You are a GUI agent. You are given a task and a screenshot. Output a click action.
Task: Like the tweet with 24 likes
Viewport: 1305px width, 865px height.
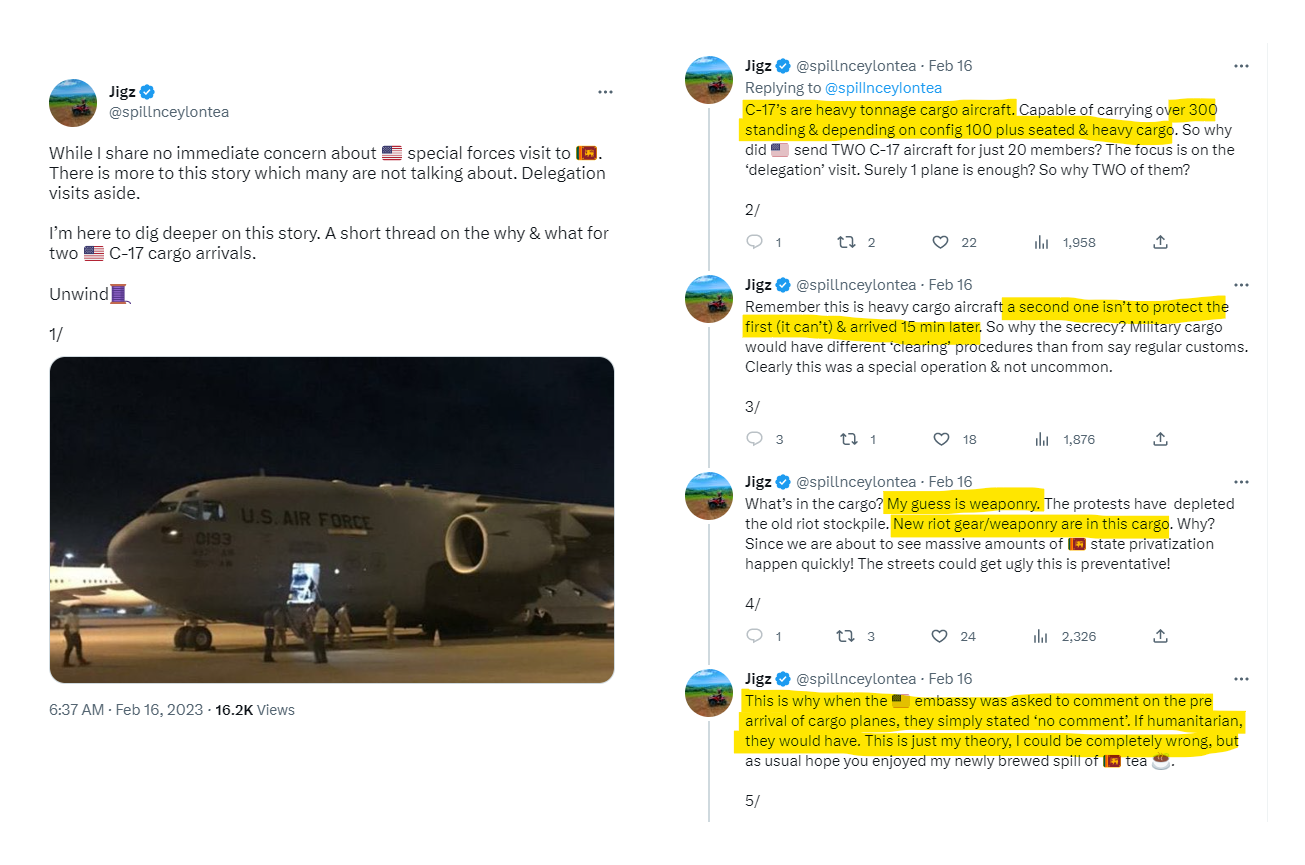940,636
